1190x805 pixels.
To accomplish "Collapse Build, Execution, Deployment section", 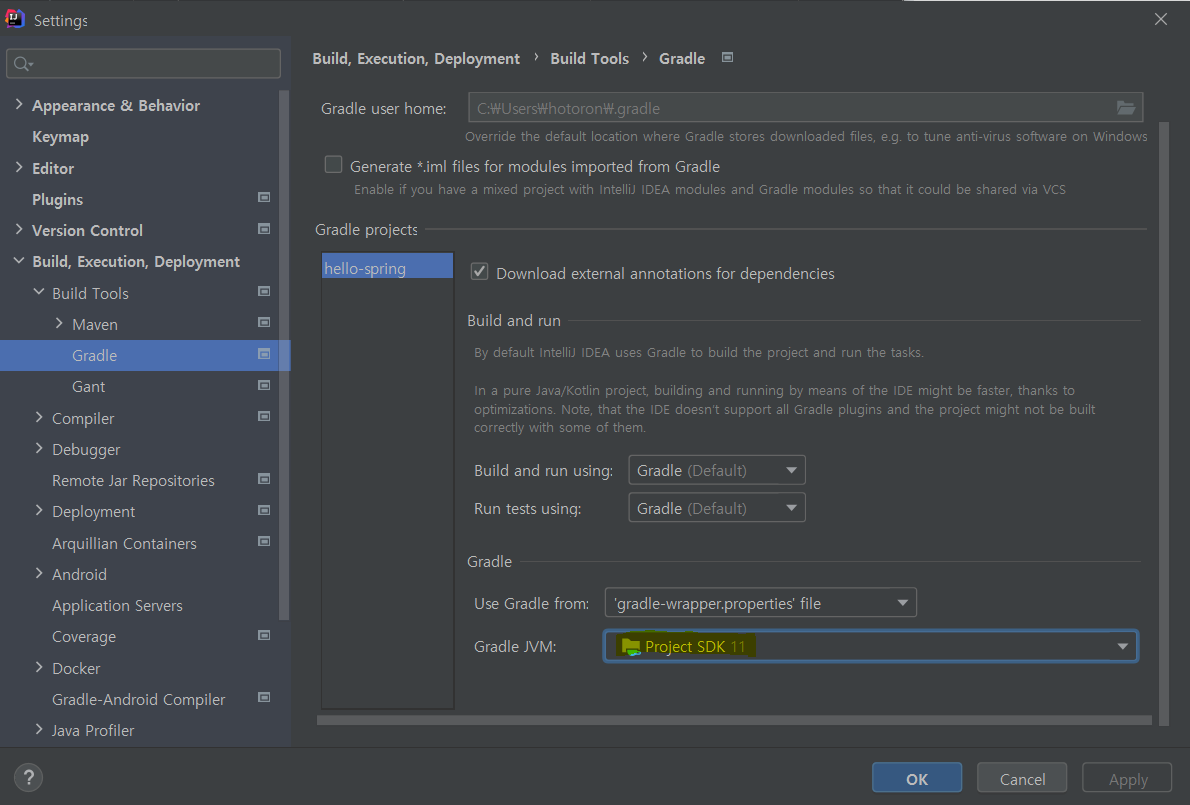I will [19, 261].
